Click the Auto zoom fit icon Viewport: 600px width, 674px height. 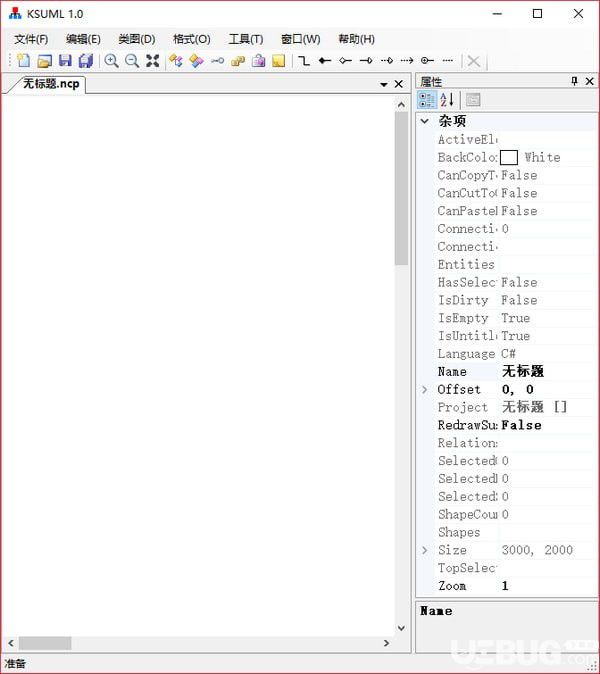click(x=153, y=61)
